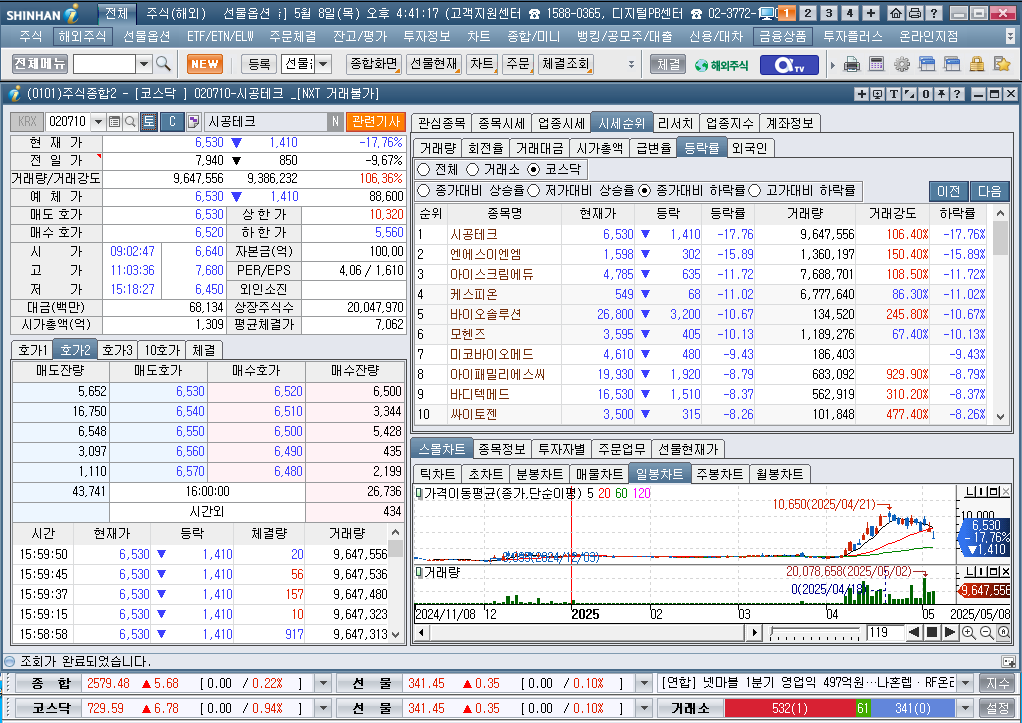The image size is (1022, 723).
Task: Click the question mark help icon in window title bar
Action: point(957,94)
